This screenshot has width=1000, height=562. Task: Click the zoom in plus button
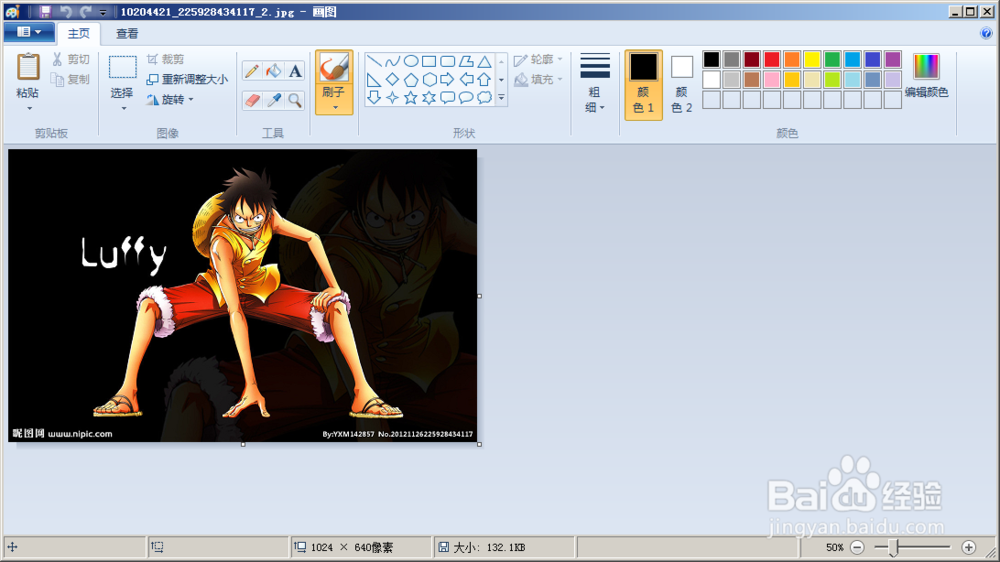pos(969,547)
